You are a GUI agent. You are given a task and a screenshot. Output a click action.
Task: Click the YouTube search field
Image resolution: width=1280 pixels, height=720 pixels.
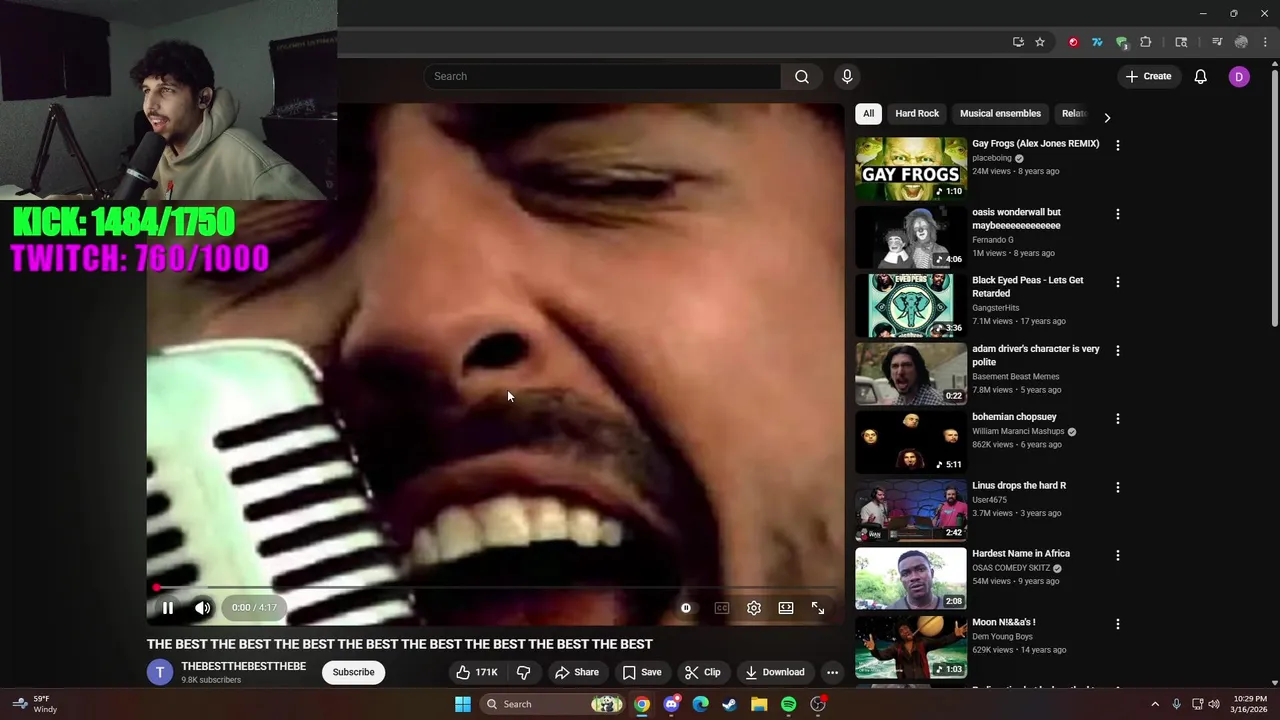(x=602, y=76)
